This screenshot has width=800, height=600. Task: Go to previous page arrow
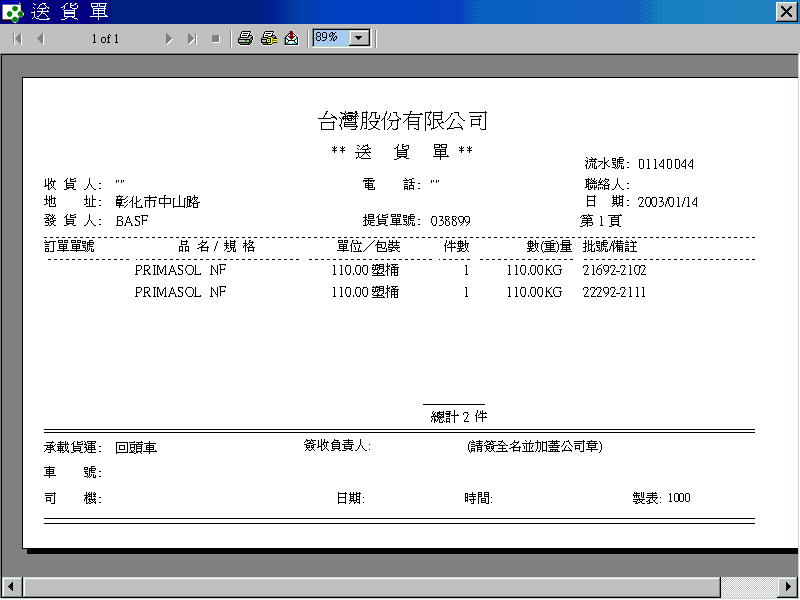pos(41,39)
